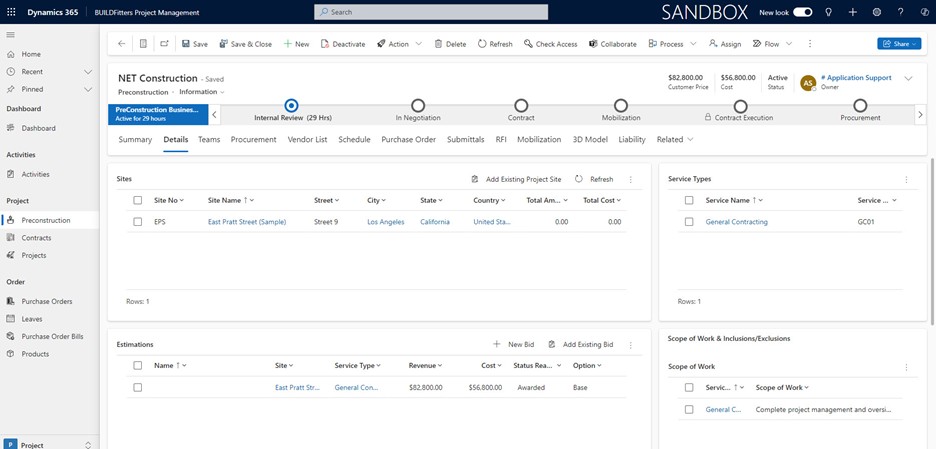
Task: Select the Internal Review stage marker
Action: (291, 105)
